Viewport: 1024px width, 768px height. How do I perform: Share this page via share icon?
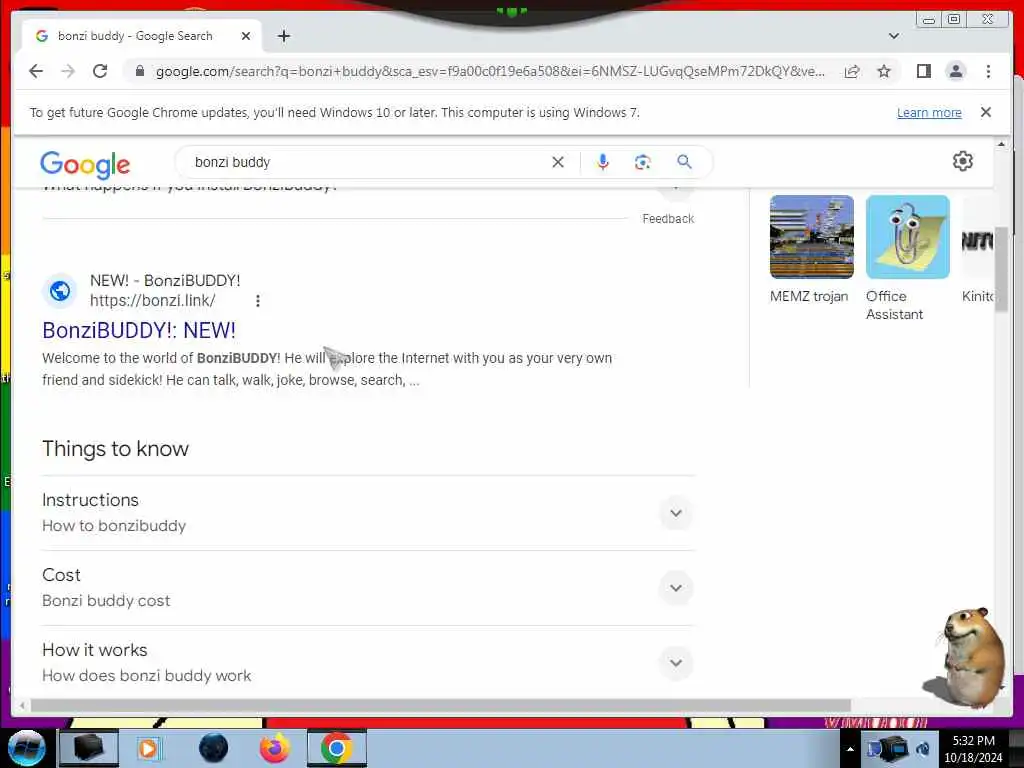coord(852,71)
